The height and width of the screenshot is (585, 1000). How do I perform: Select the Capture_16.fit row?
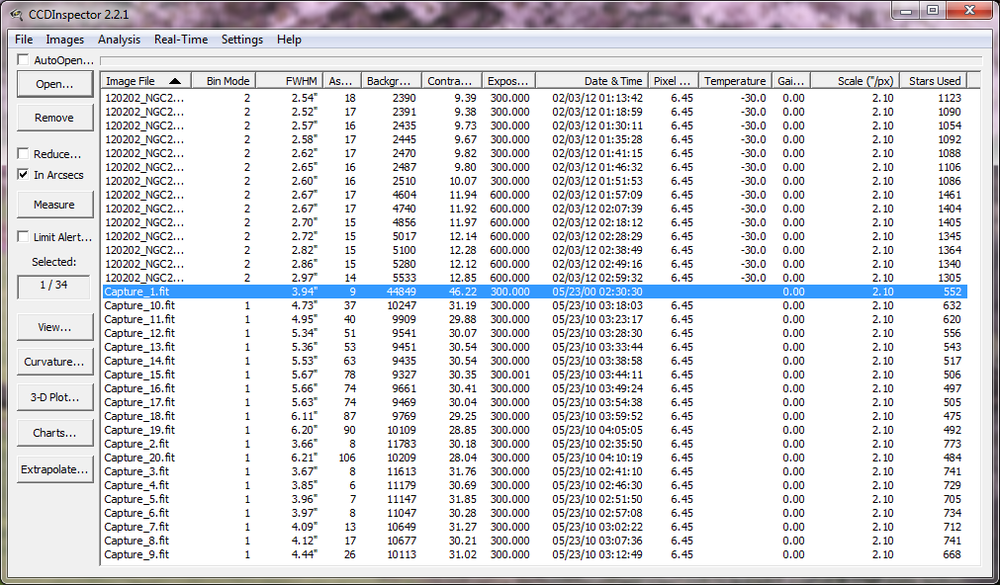tap(535, 389)
